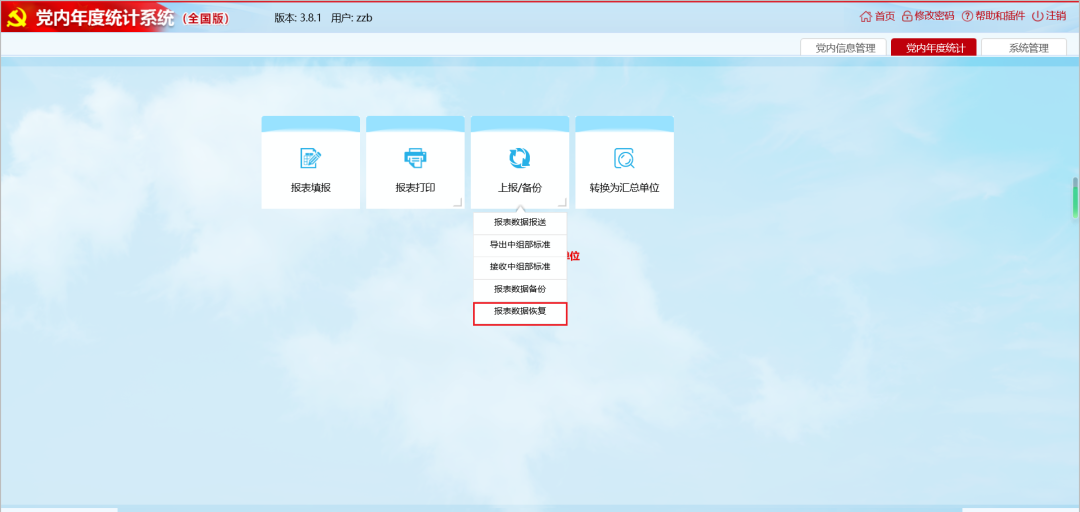Open the 报表填报 card
Screen dimensions: 1080x512
pos(311,163)
